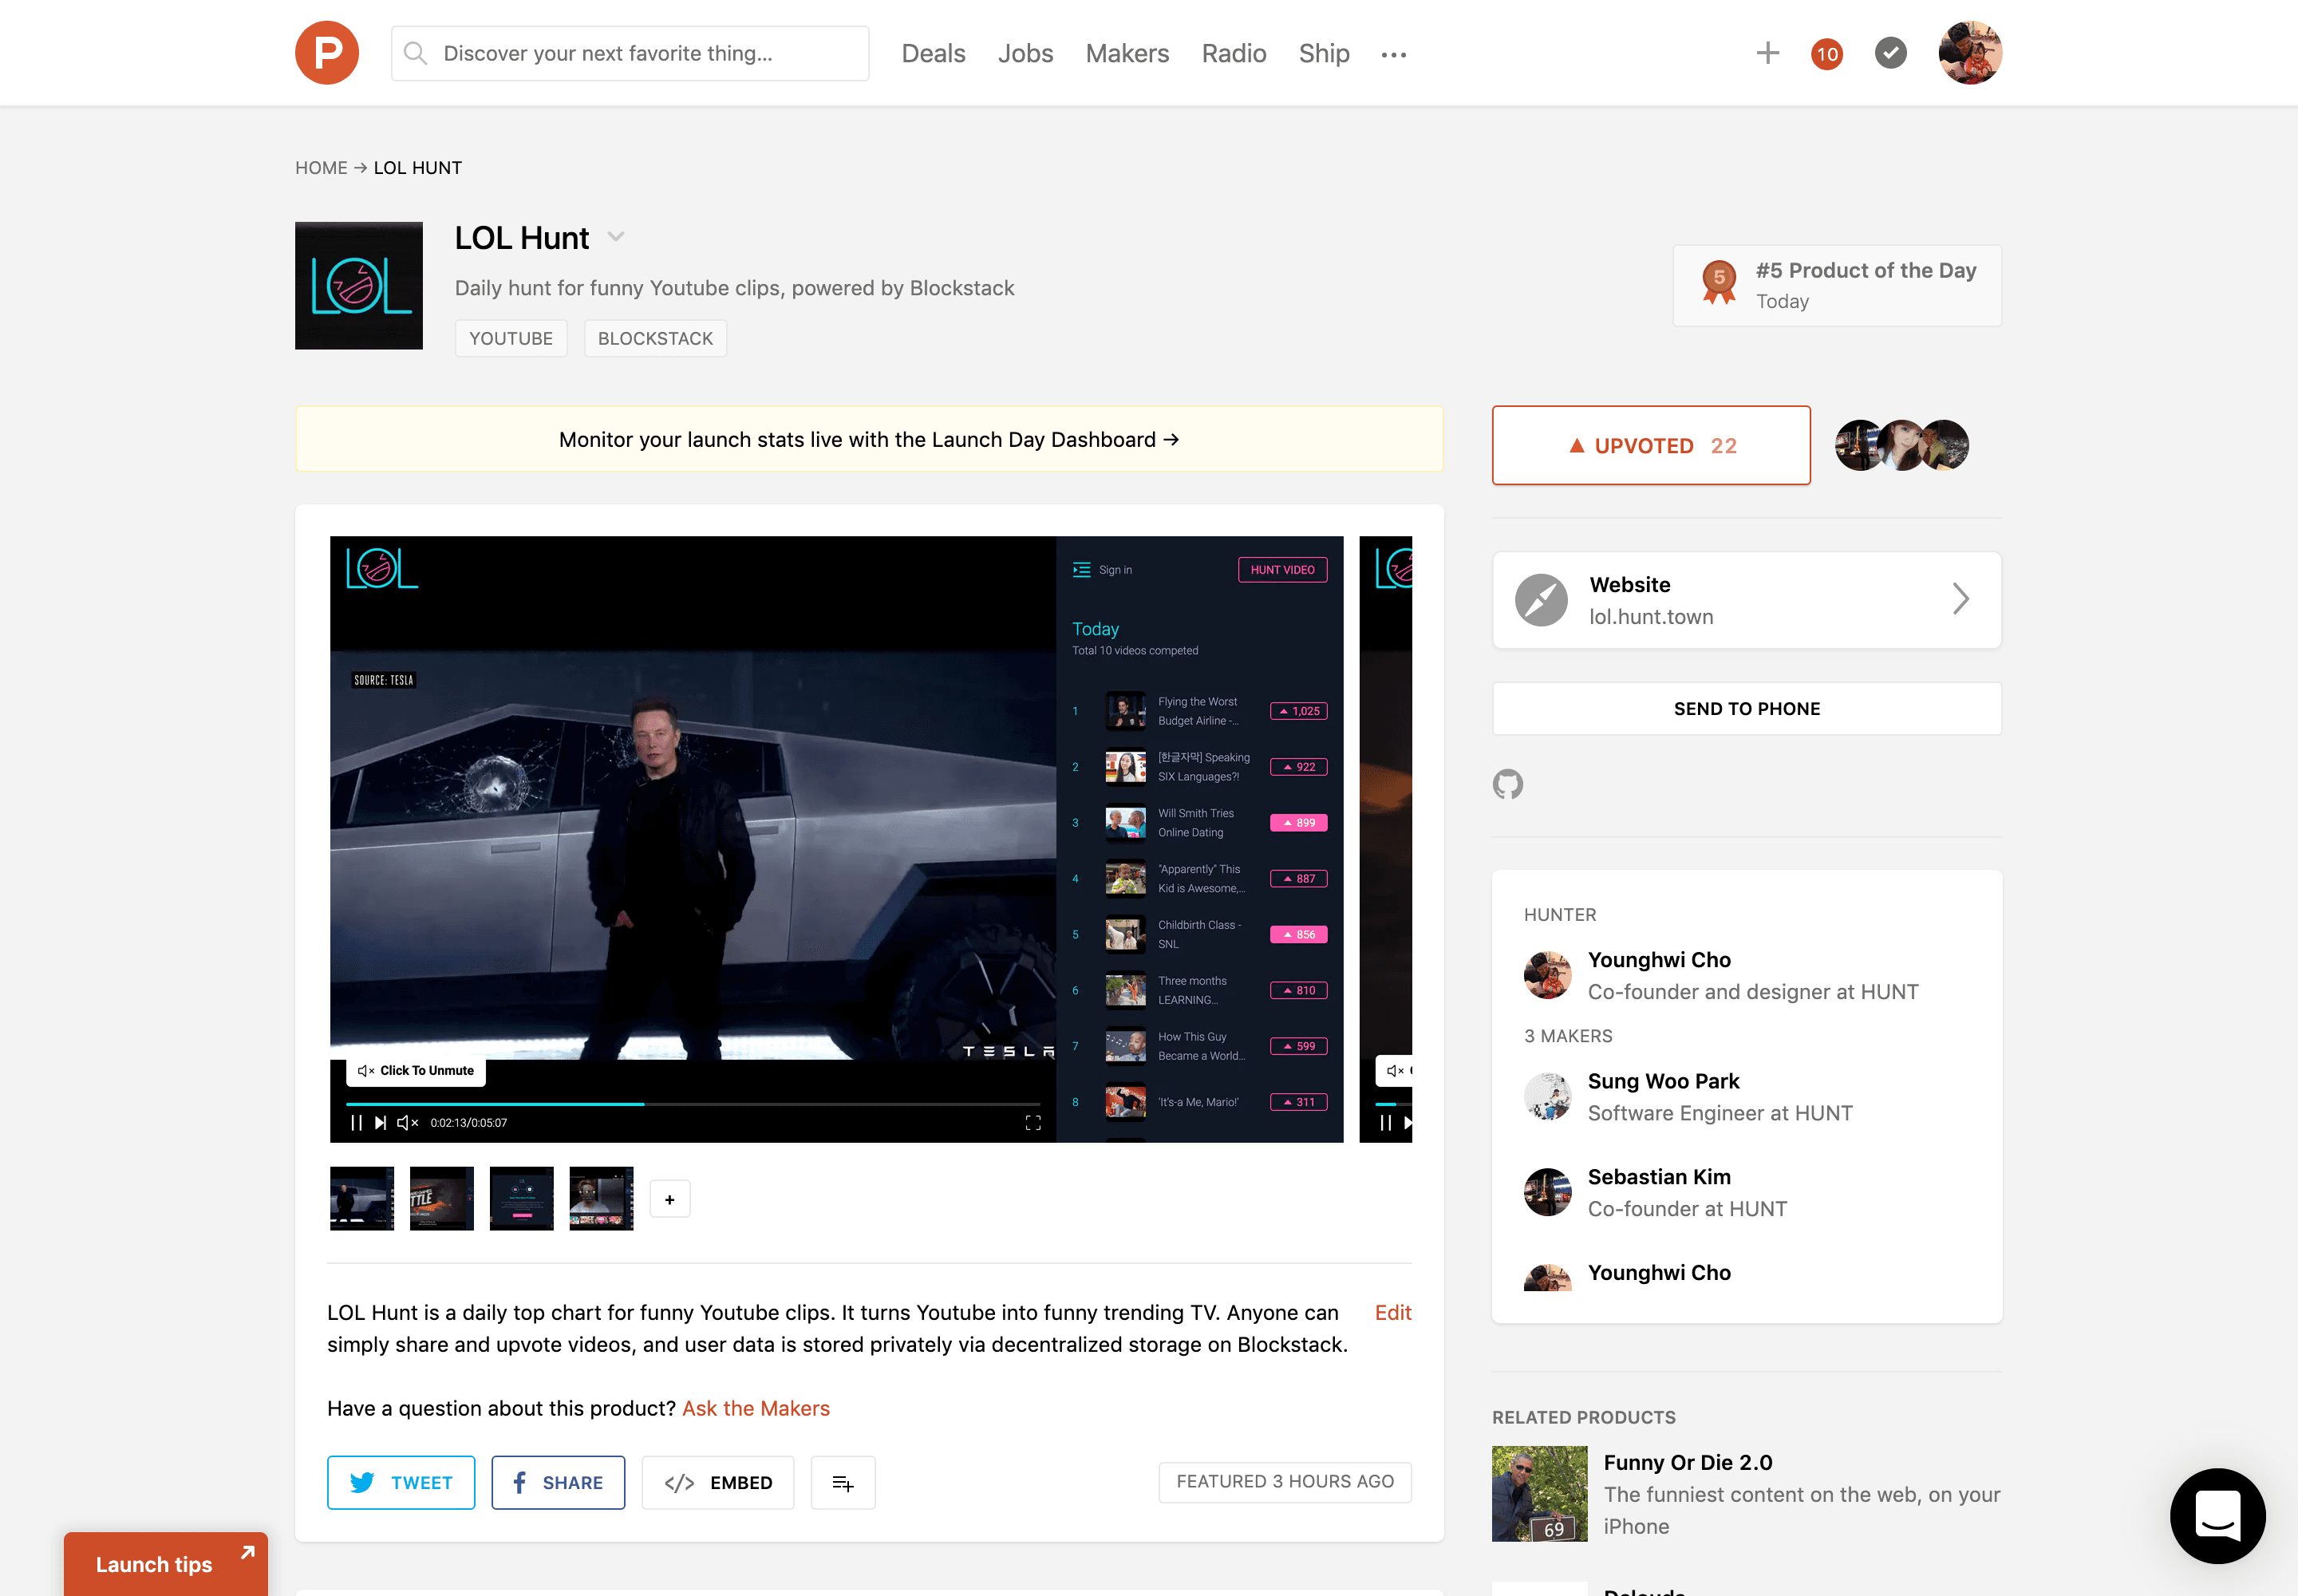Toggle the mute speaker icon in player controls
2298x1596 pixels.
(408, 1123)
